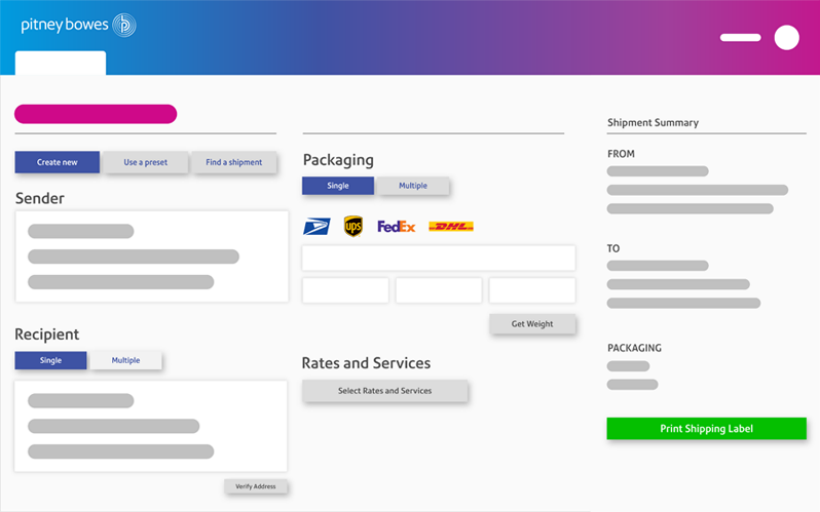The image size is (820, 512).
Task: Go to Find a shipment tab
Action: pyautogui.click(x=234, y=162)
